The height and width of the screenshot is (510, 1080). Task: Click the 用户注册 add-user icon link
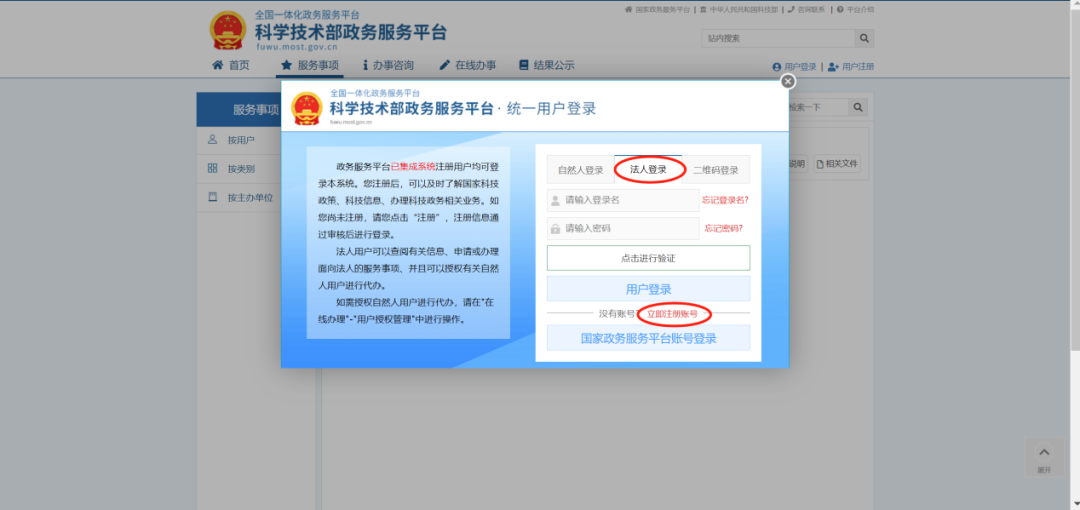pyautogui.click(x=833, y=67)
